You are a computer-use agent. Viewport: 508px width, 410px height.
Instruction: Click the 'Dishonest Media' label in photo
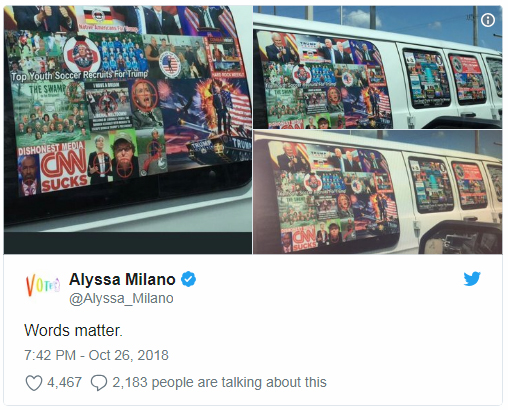(x=51, y=148)
